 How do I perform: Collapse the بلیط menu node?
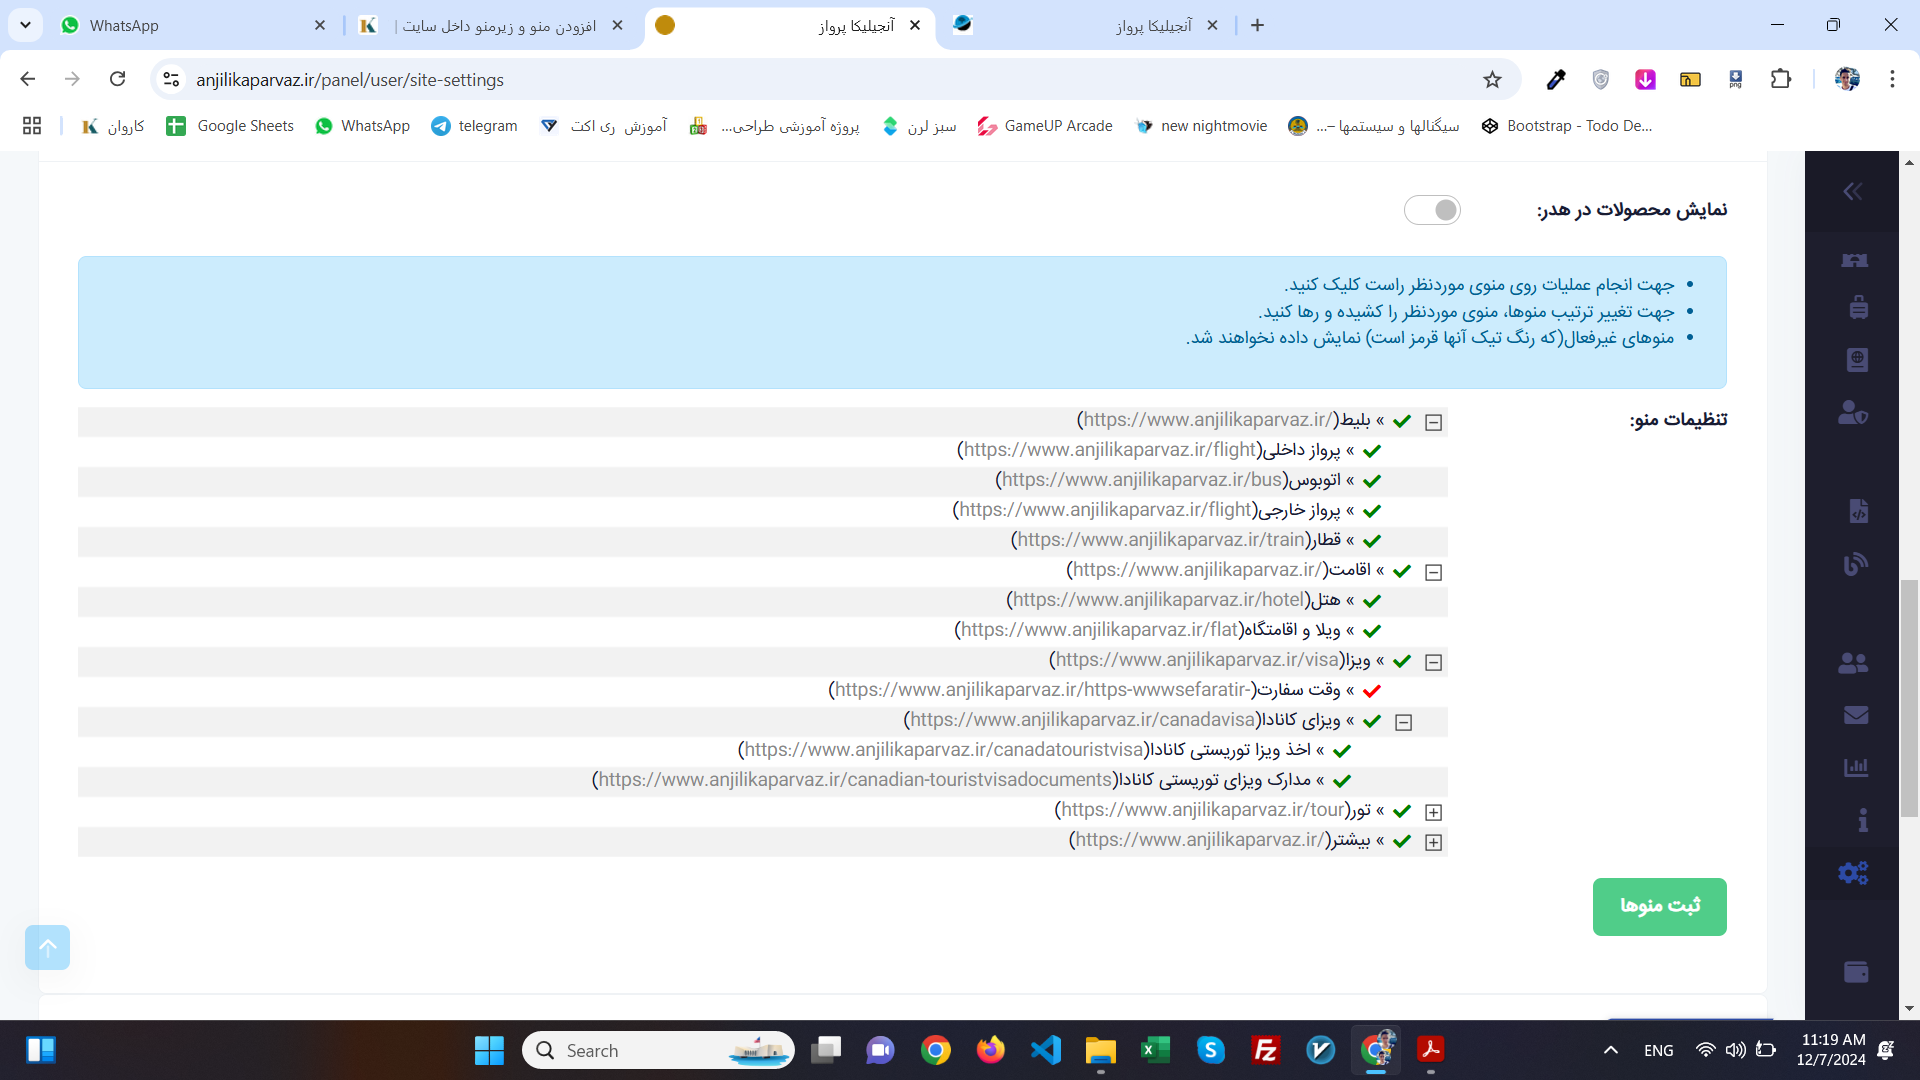(1433, 422)
